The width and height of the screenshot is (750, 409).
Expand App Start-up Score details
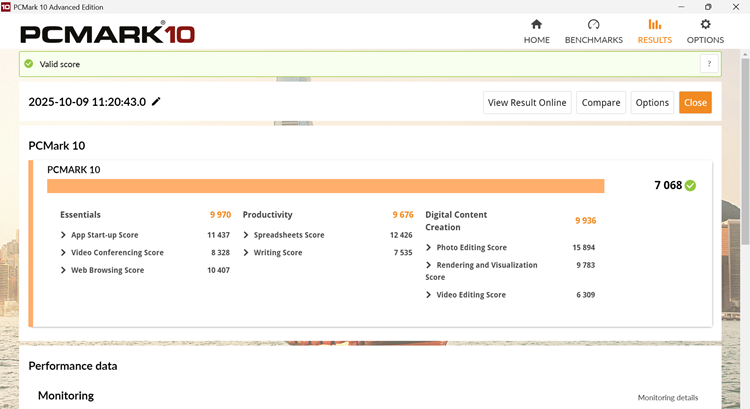click(63, 235)
